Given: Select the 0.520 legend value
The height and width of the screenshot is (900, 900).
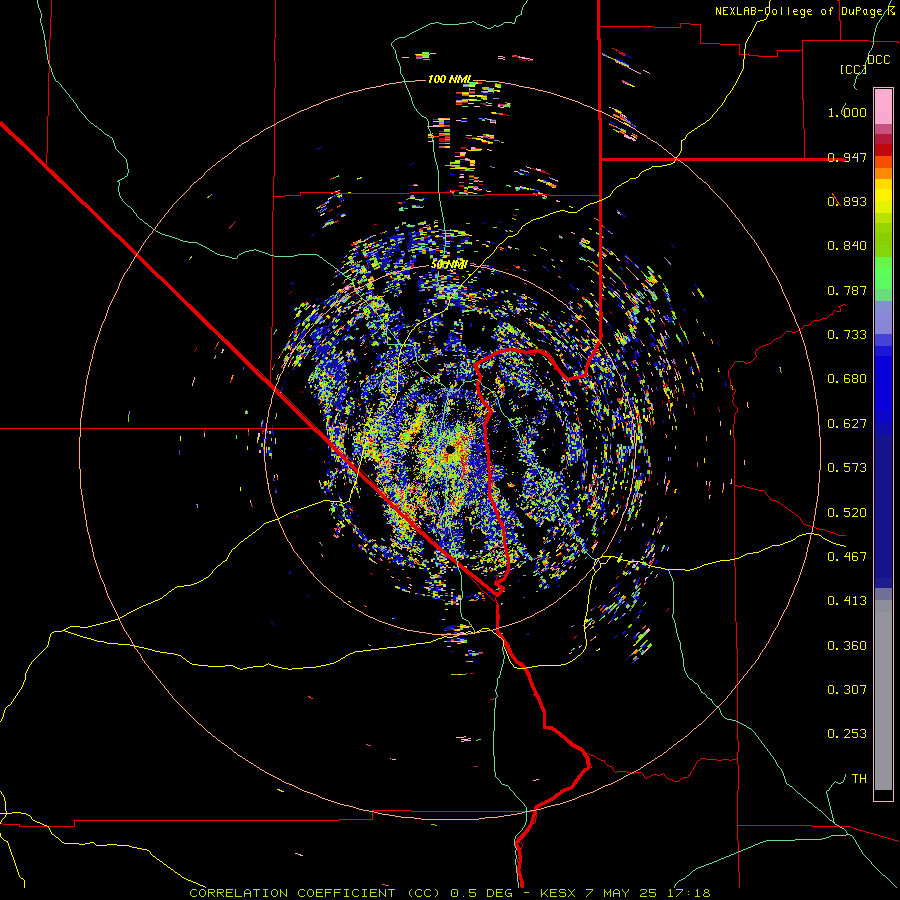Looking at the screenshot, I should [x=847, y=513].
